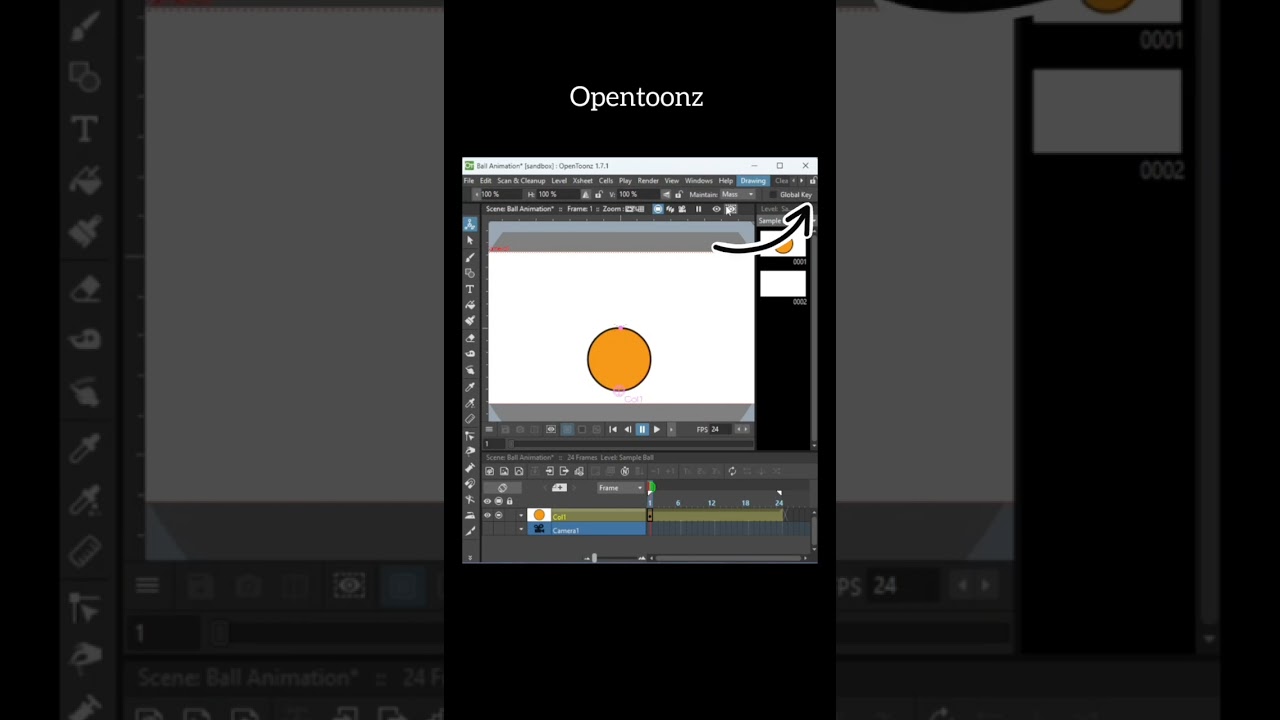Select the Type text tool
Screen dimensions: 1280x720
point(470,289)
